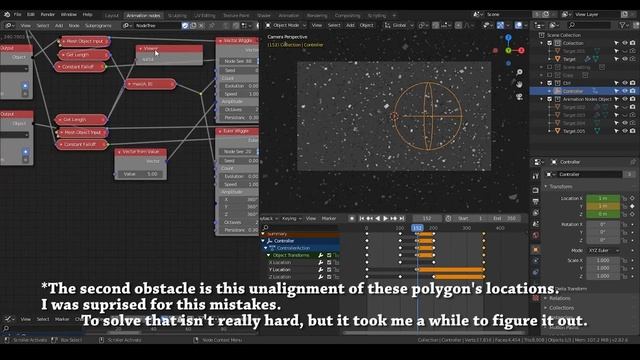Open the Window menu

[x=69, y=15]
